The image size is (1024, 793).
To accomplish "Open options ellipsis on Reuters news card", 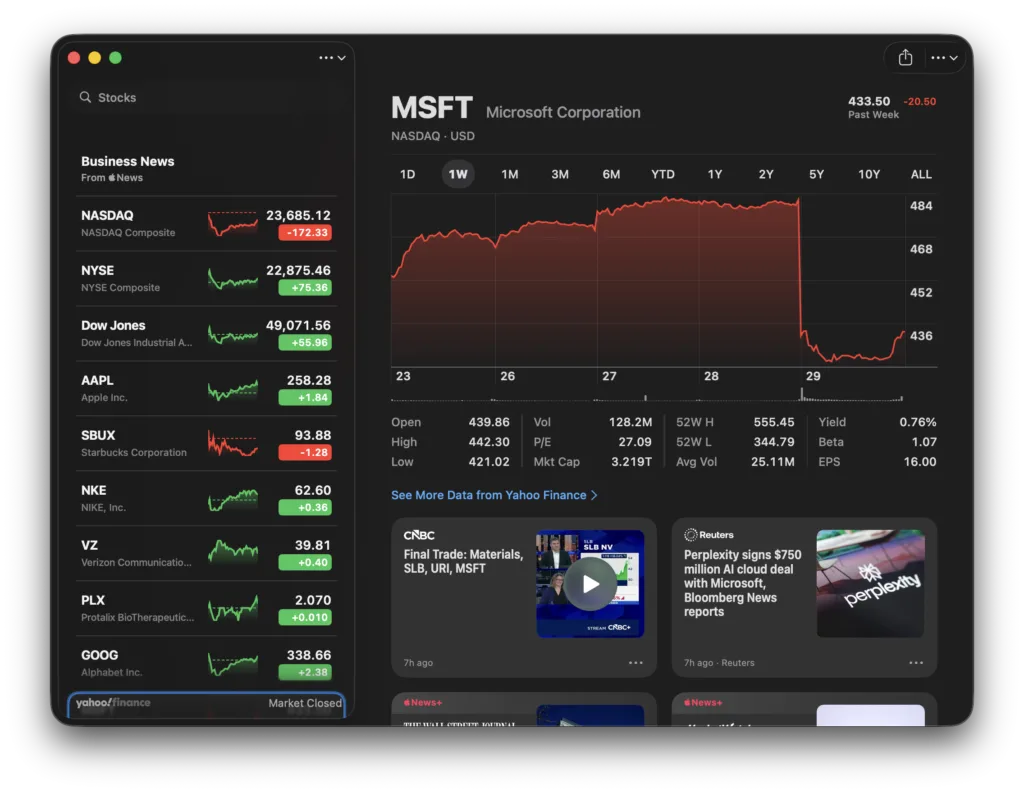I will [x=916, y=662].
